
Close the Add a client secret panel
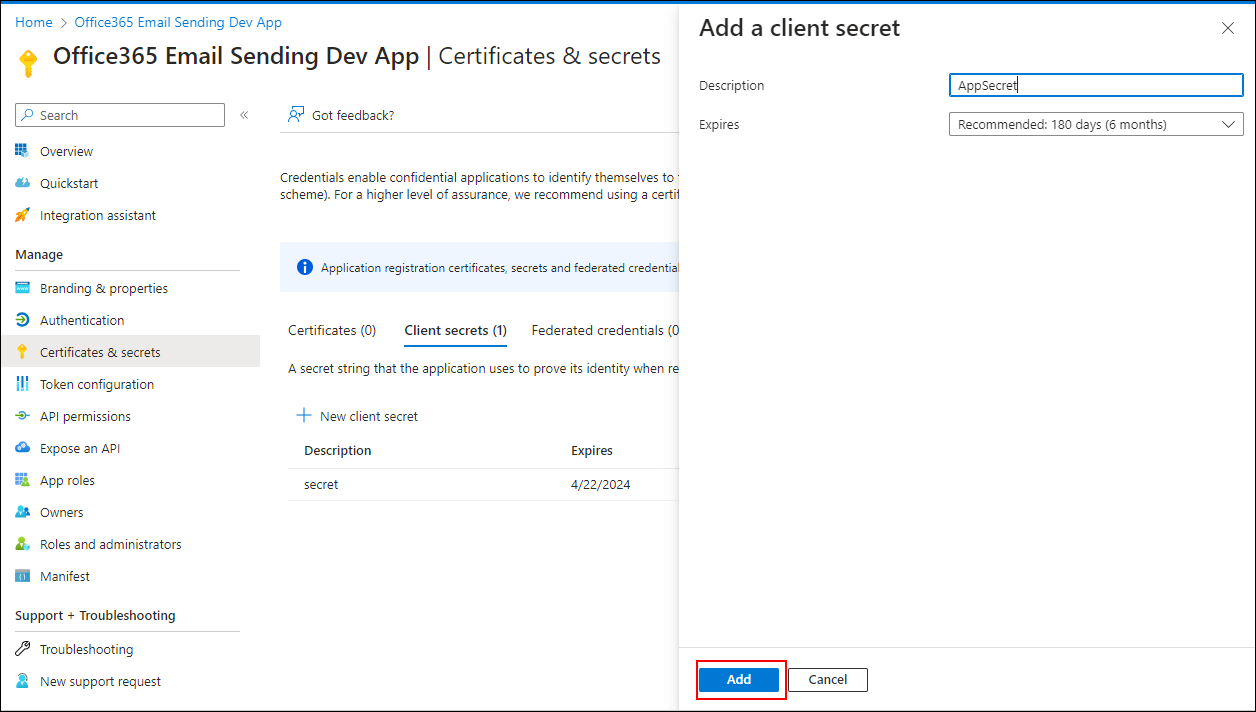click(1228, 29)
